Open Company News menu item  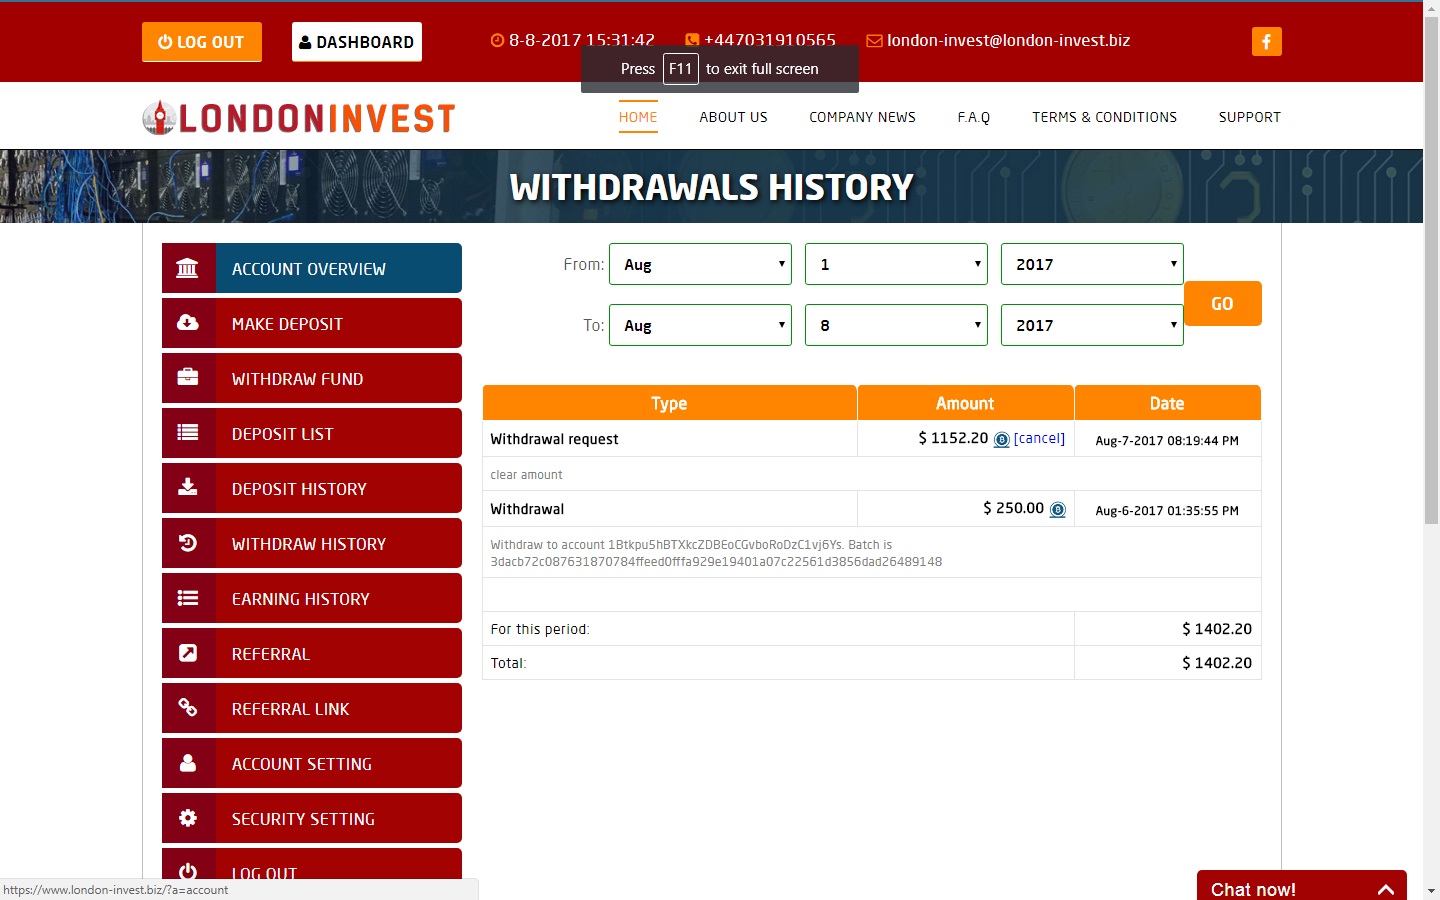(x=862, y=117)
